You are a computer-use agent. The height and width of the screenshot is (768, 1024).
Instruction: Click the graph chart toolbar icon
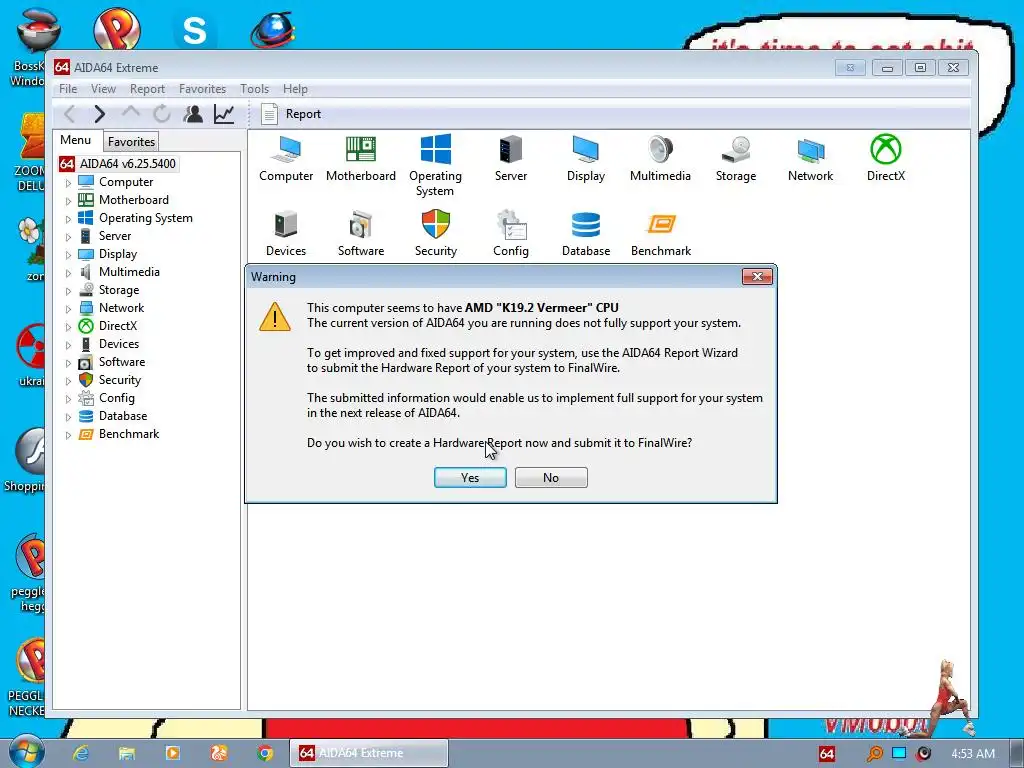(224, 114)
